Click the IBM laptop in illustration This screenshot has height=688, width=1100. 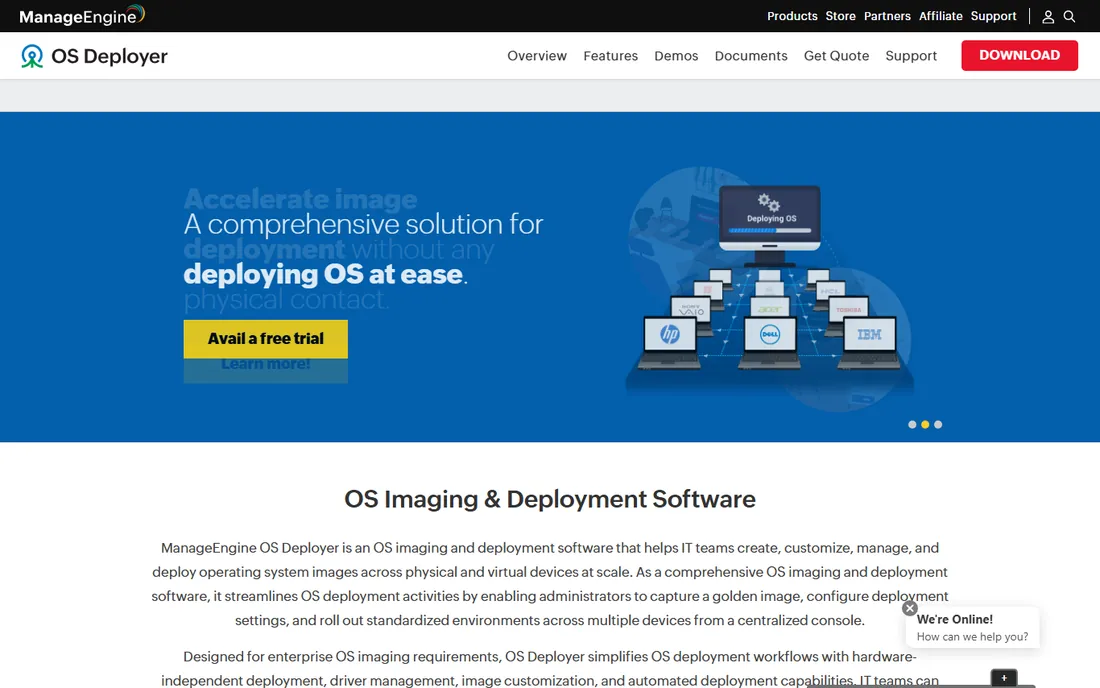(869, 342)
